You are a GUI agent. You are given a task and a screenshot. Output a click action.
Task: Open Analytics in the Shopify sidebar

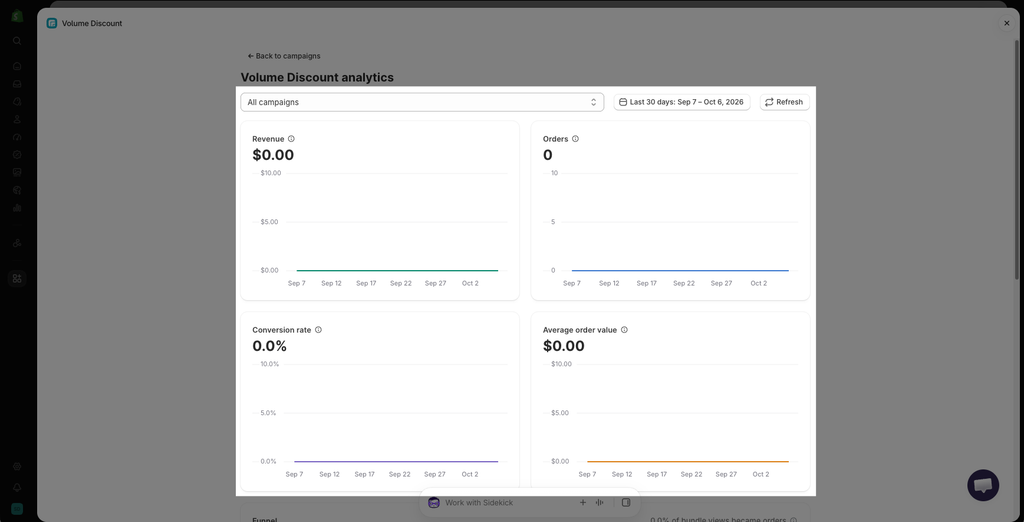click(17, 208)
